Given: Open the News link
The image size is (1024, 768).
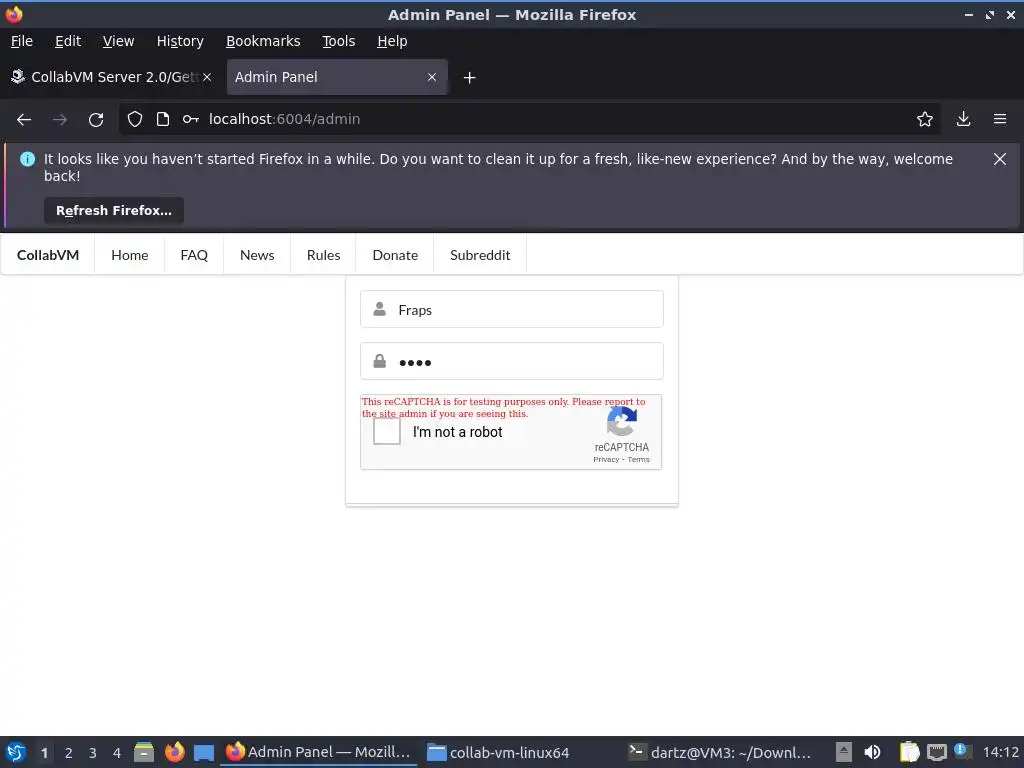Looking at the screenshot, I should pyautogui.click(x=257, y=255).
